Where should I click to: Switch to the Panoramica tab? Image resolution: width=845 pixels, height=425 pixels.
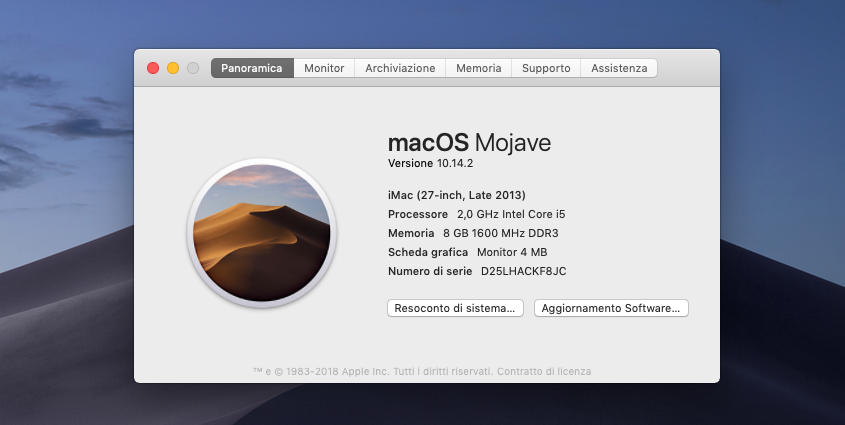[252, 68]
